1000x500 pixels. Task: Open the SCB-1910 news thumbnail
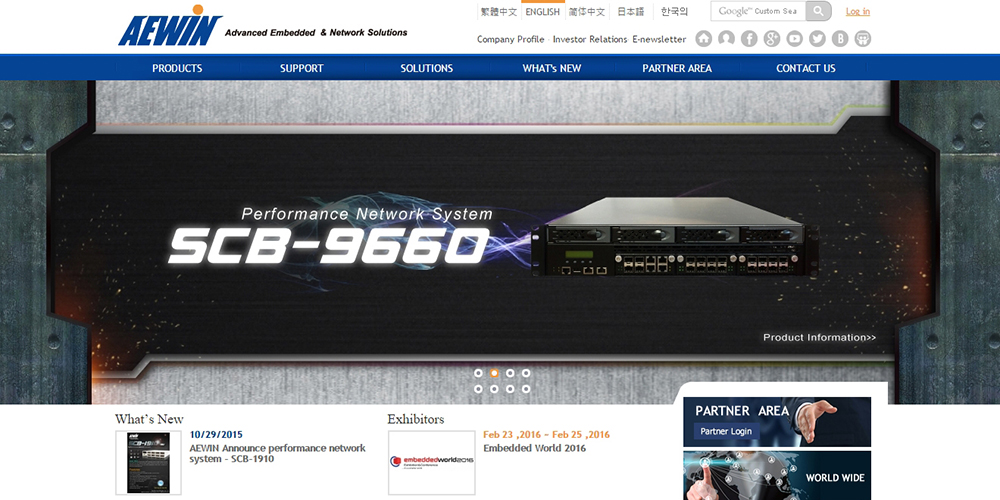[x=148, y=462]
